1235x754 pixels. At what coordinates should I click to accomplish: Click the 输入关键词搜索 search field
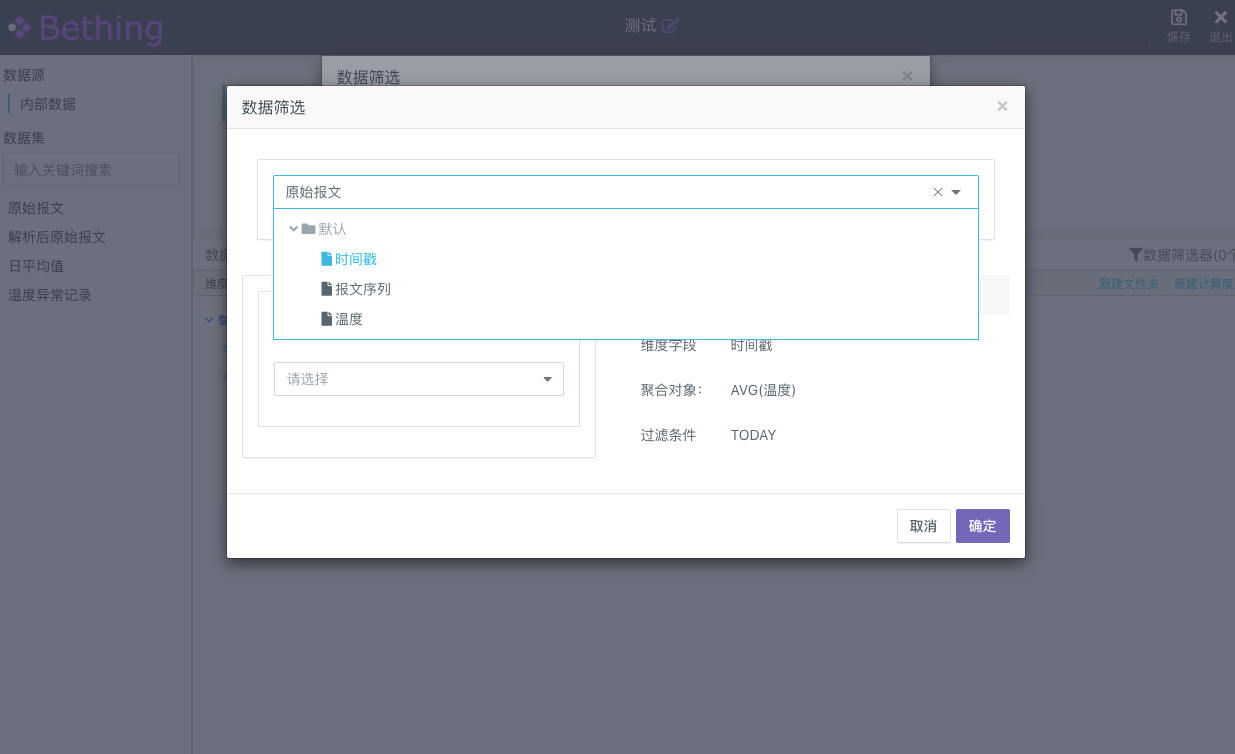click(91, 169)
